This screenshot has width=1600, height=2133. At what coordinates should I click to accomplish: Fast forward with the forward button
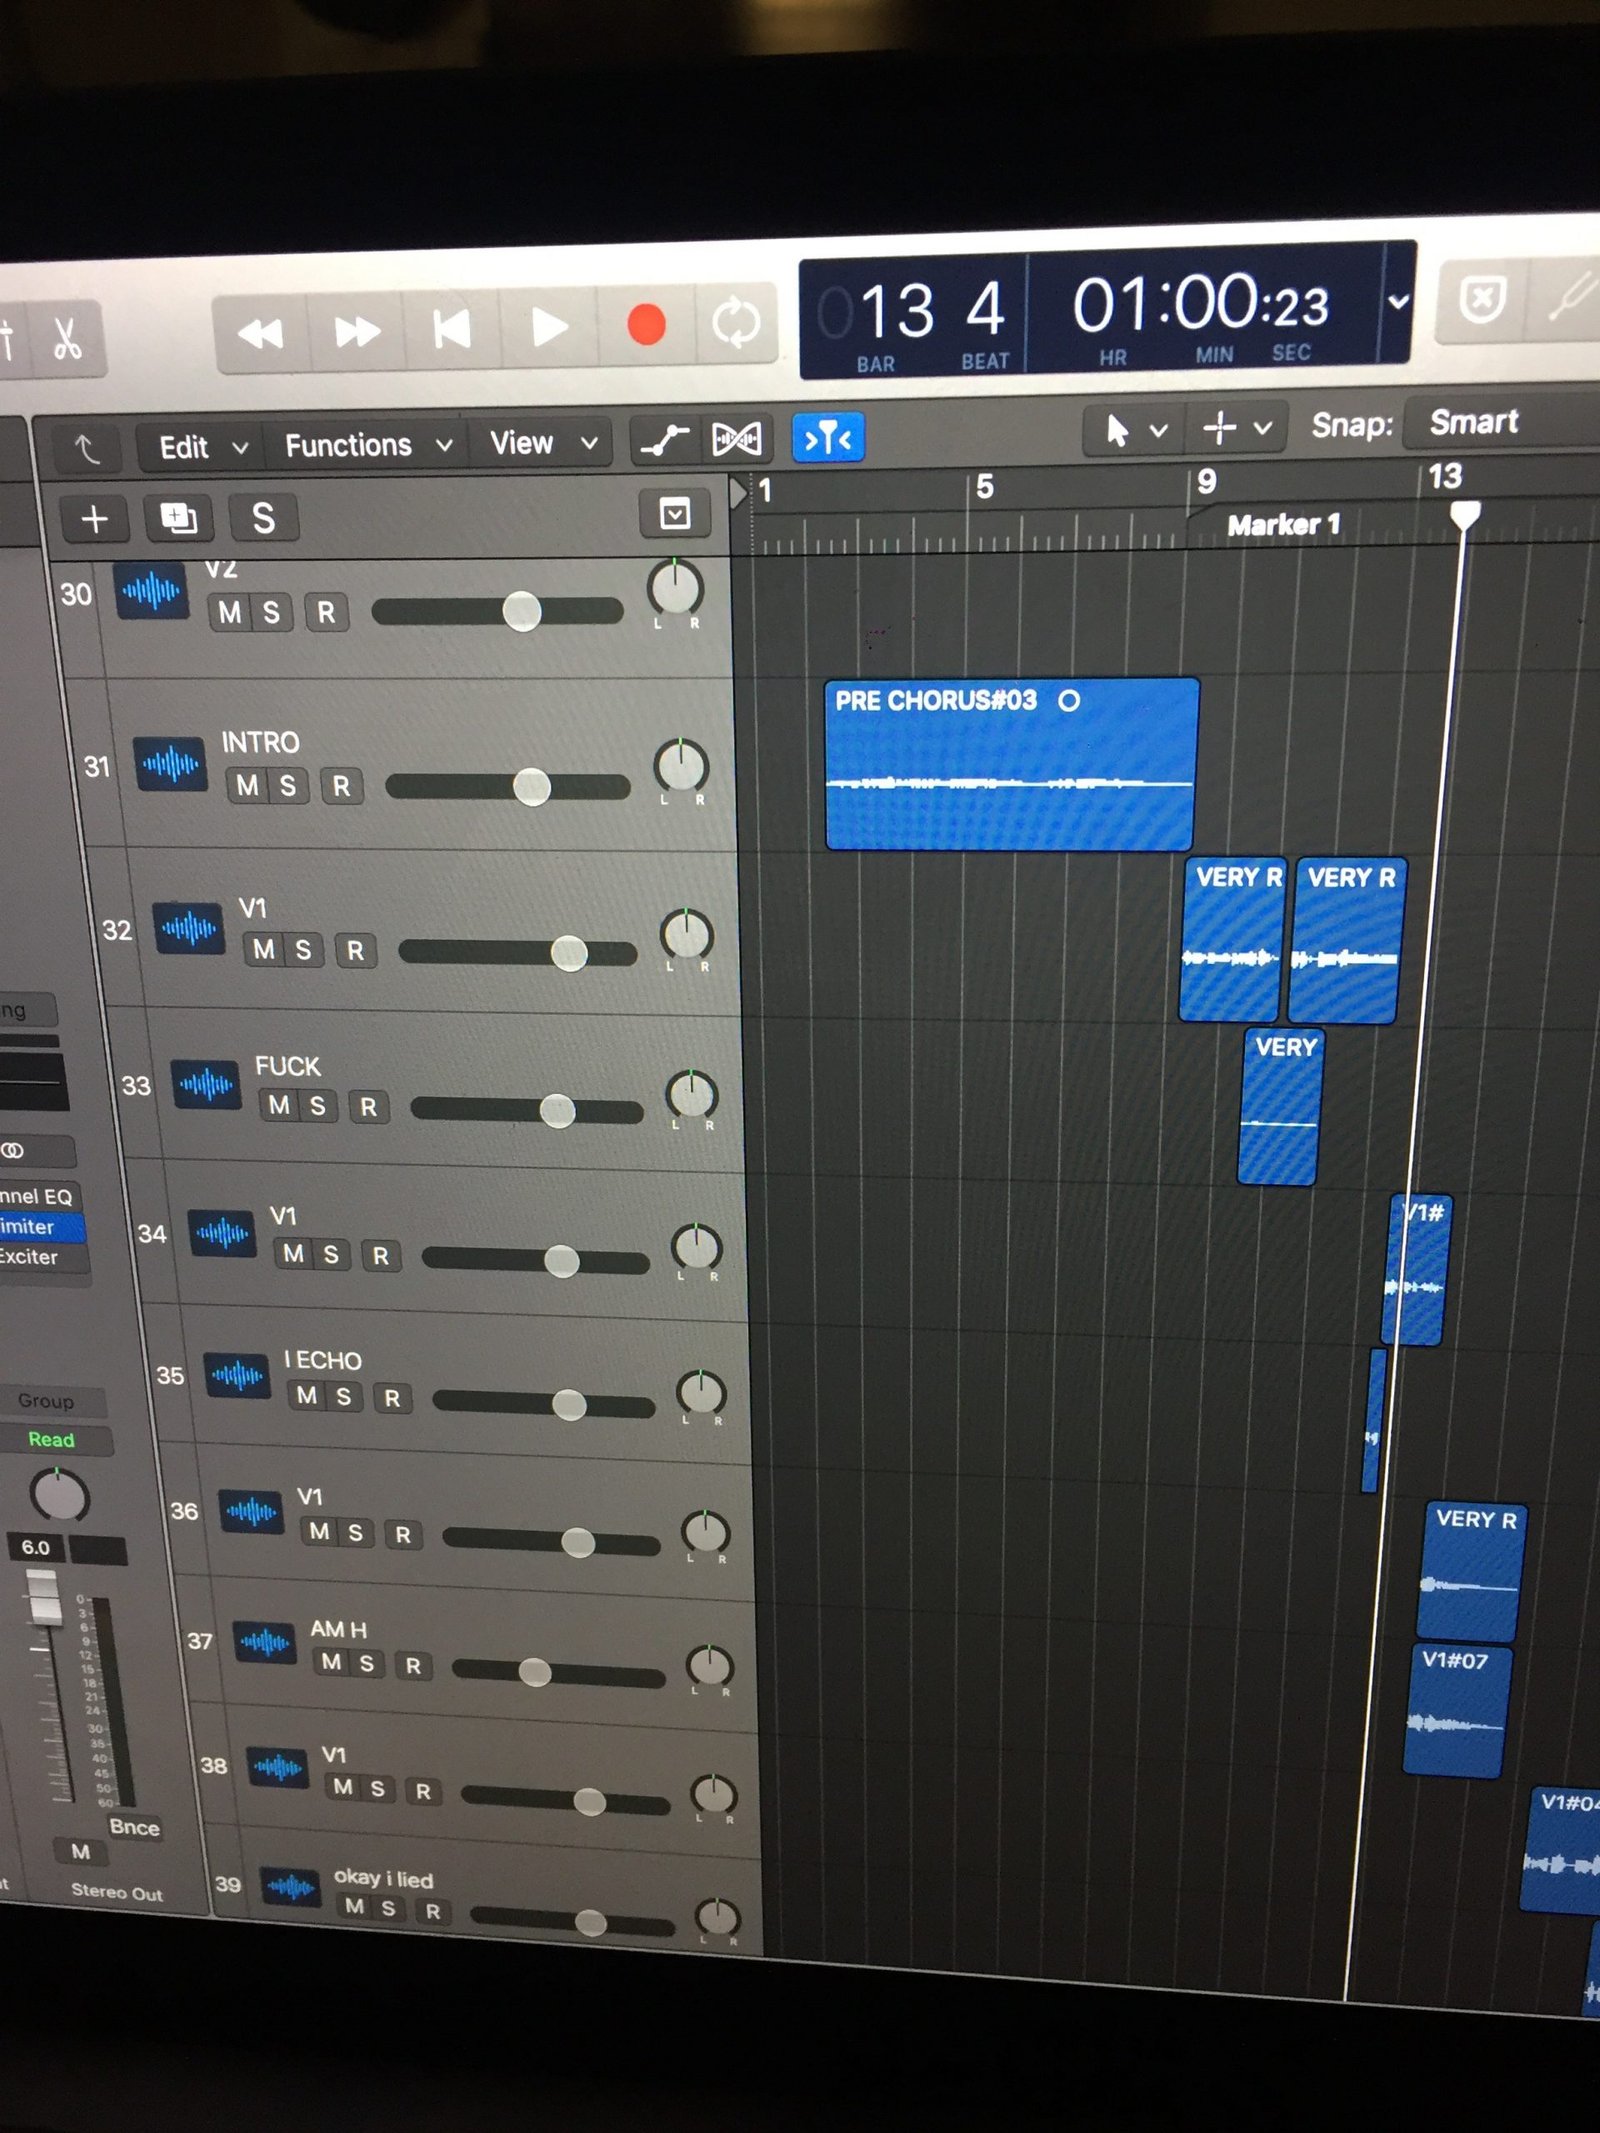click(356, 331)
